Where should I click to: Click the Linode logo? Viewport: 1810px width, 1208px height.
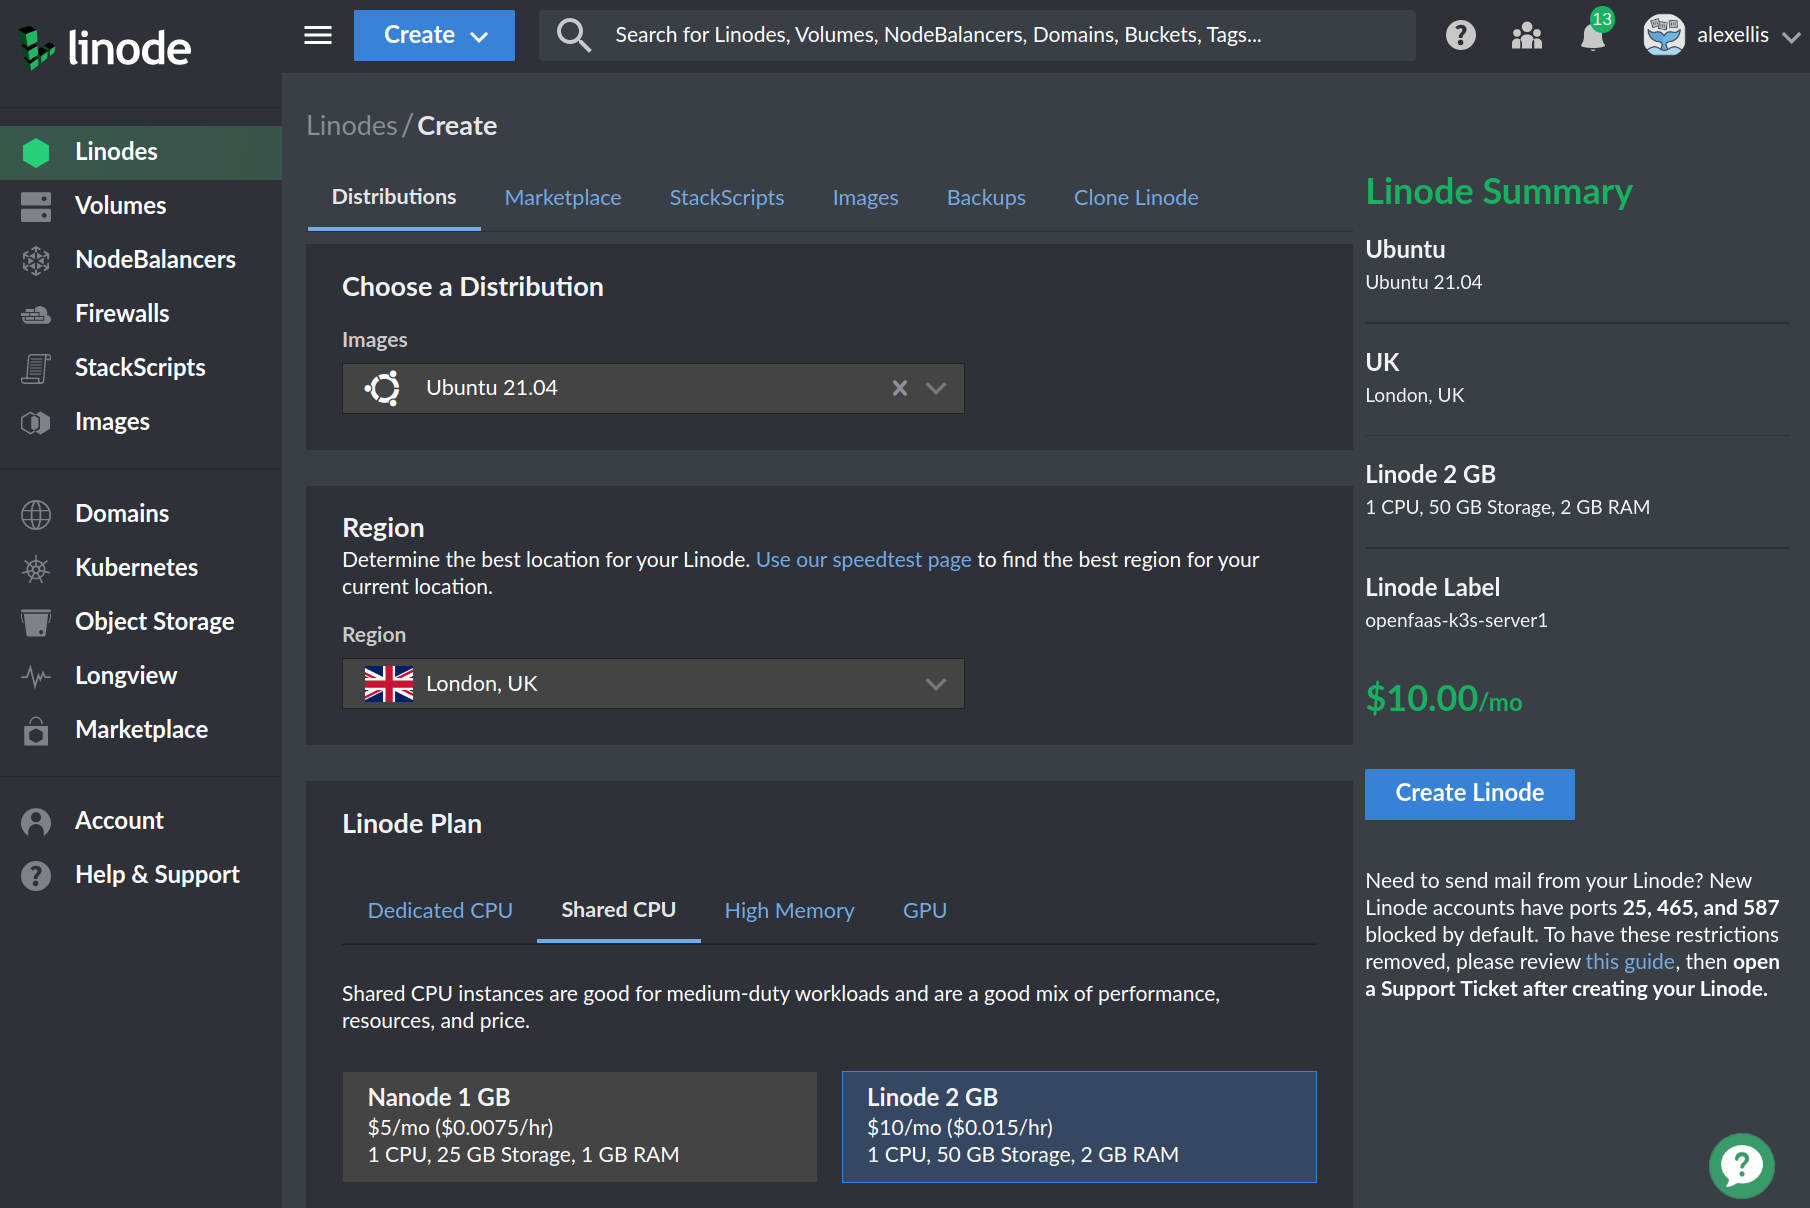pos(105,47)
